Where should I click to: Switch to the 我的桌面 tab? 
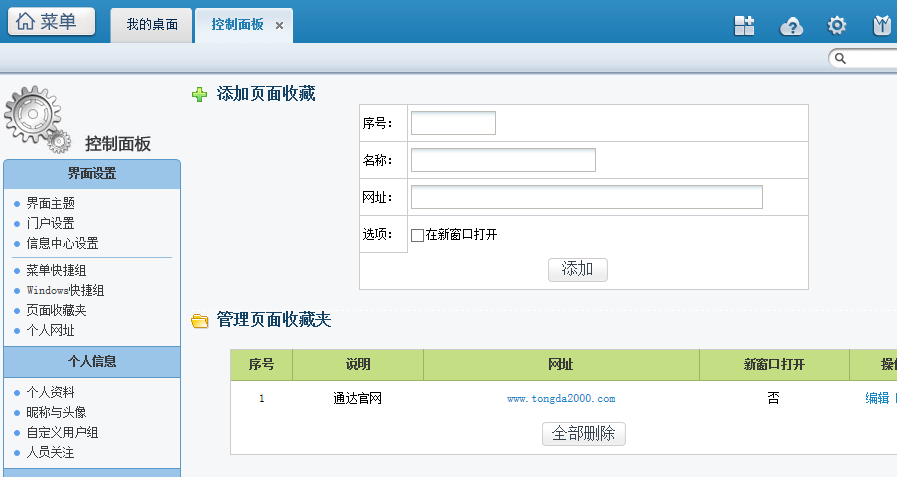tap(151, 24)
